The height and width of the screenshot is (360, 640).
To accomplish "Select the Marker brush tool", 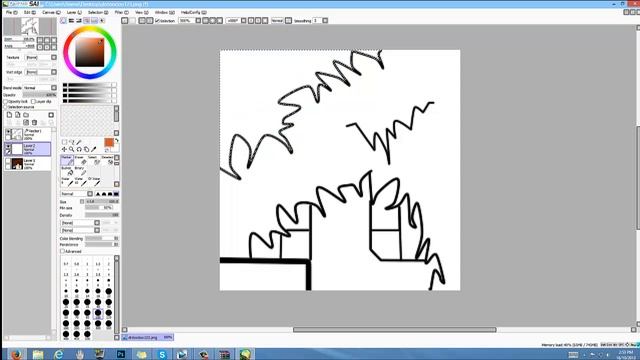I will pos(67,160).
